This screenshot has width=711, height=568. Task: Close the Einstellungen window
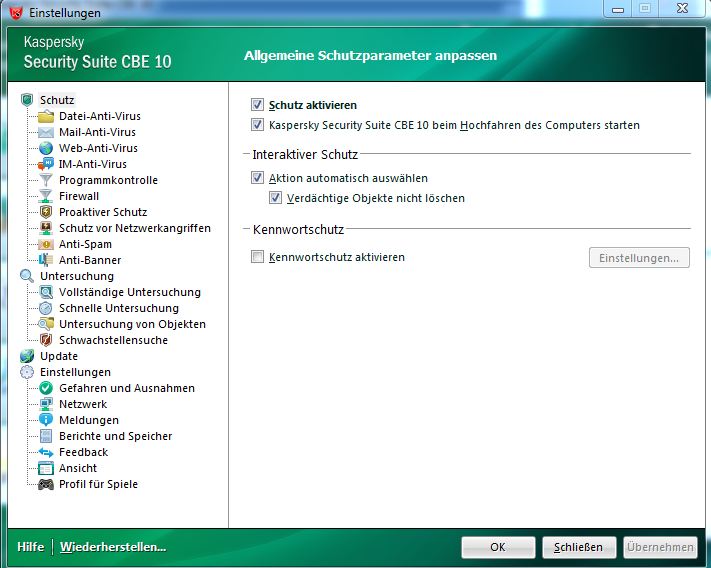(682, 8)
